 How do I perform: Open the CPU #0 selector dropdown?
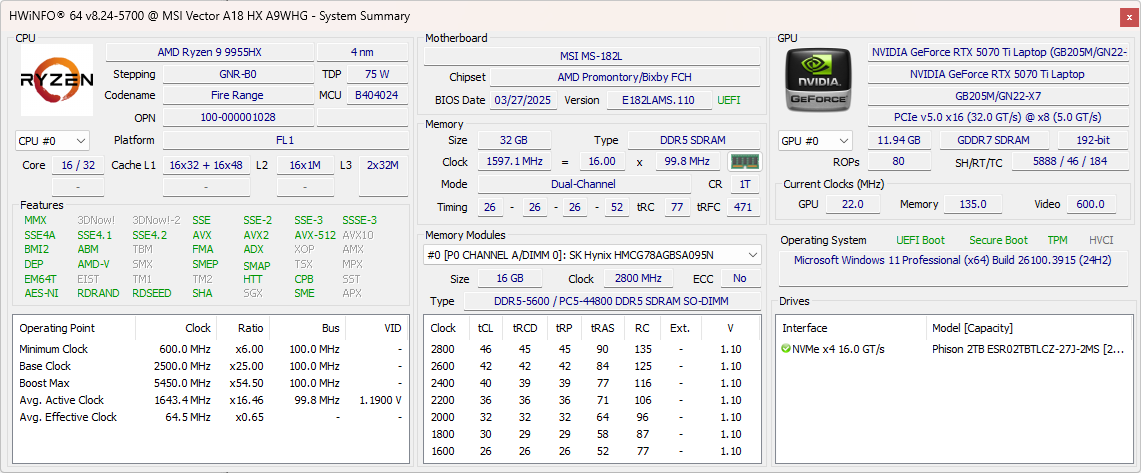click(x=52, y=141)
